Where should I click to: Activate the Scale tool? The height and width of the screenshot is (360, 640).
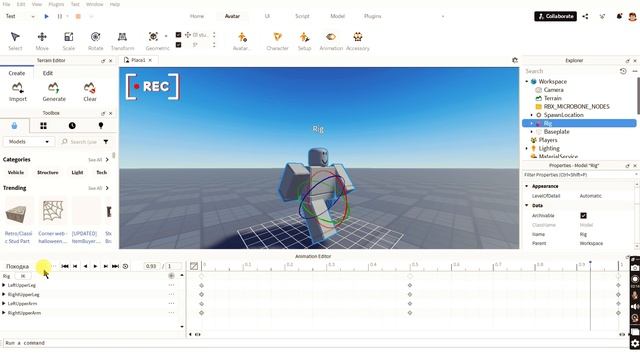pos(69,41)
